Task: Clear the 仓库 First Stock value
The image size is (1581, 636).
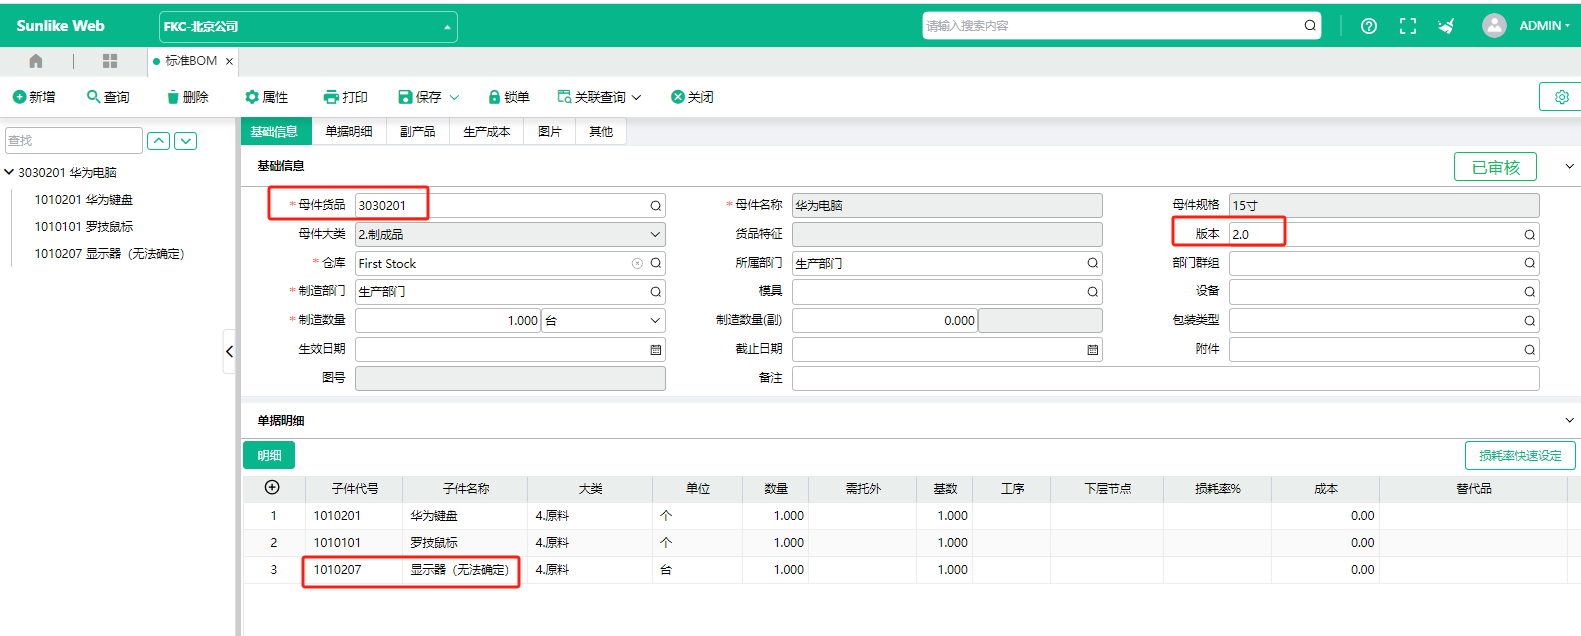Action: (x=637, y=263)
